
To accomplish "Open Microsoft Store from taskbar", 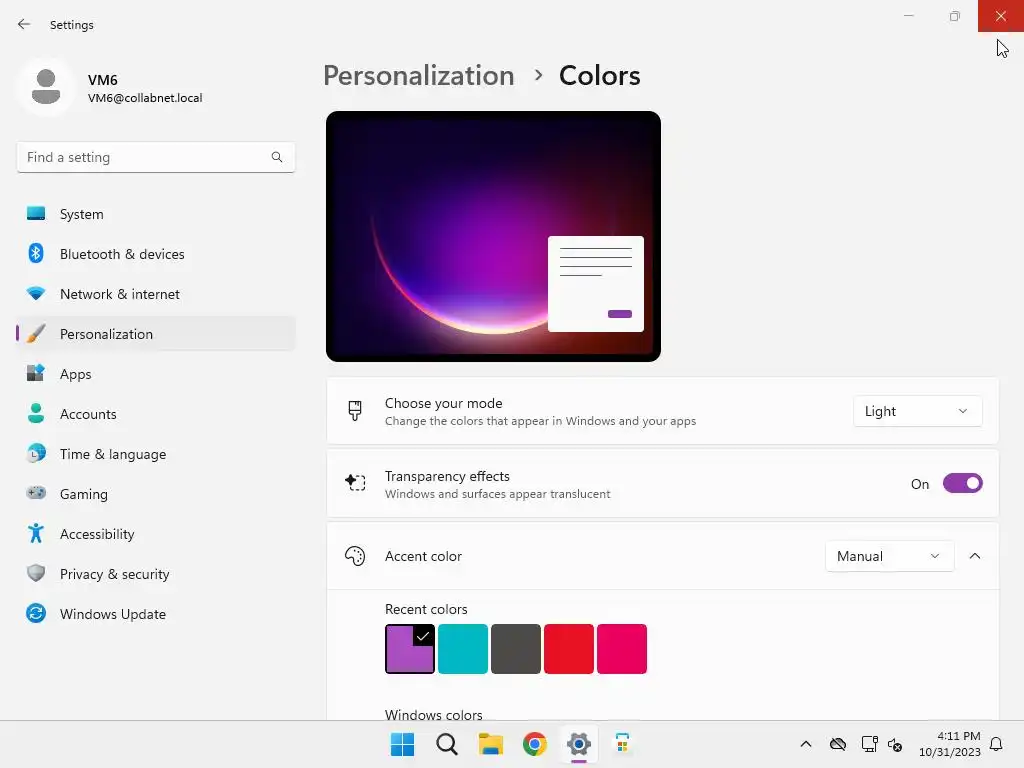I will click(x=622, y=744).
